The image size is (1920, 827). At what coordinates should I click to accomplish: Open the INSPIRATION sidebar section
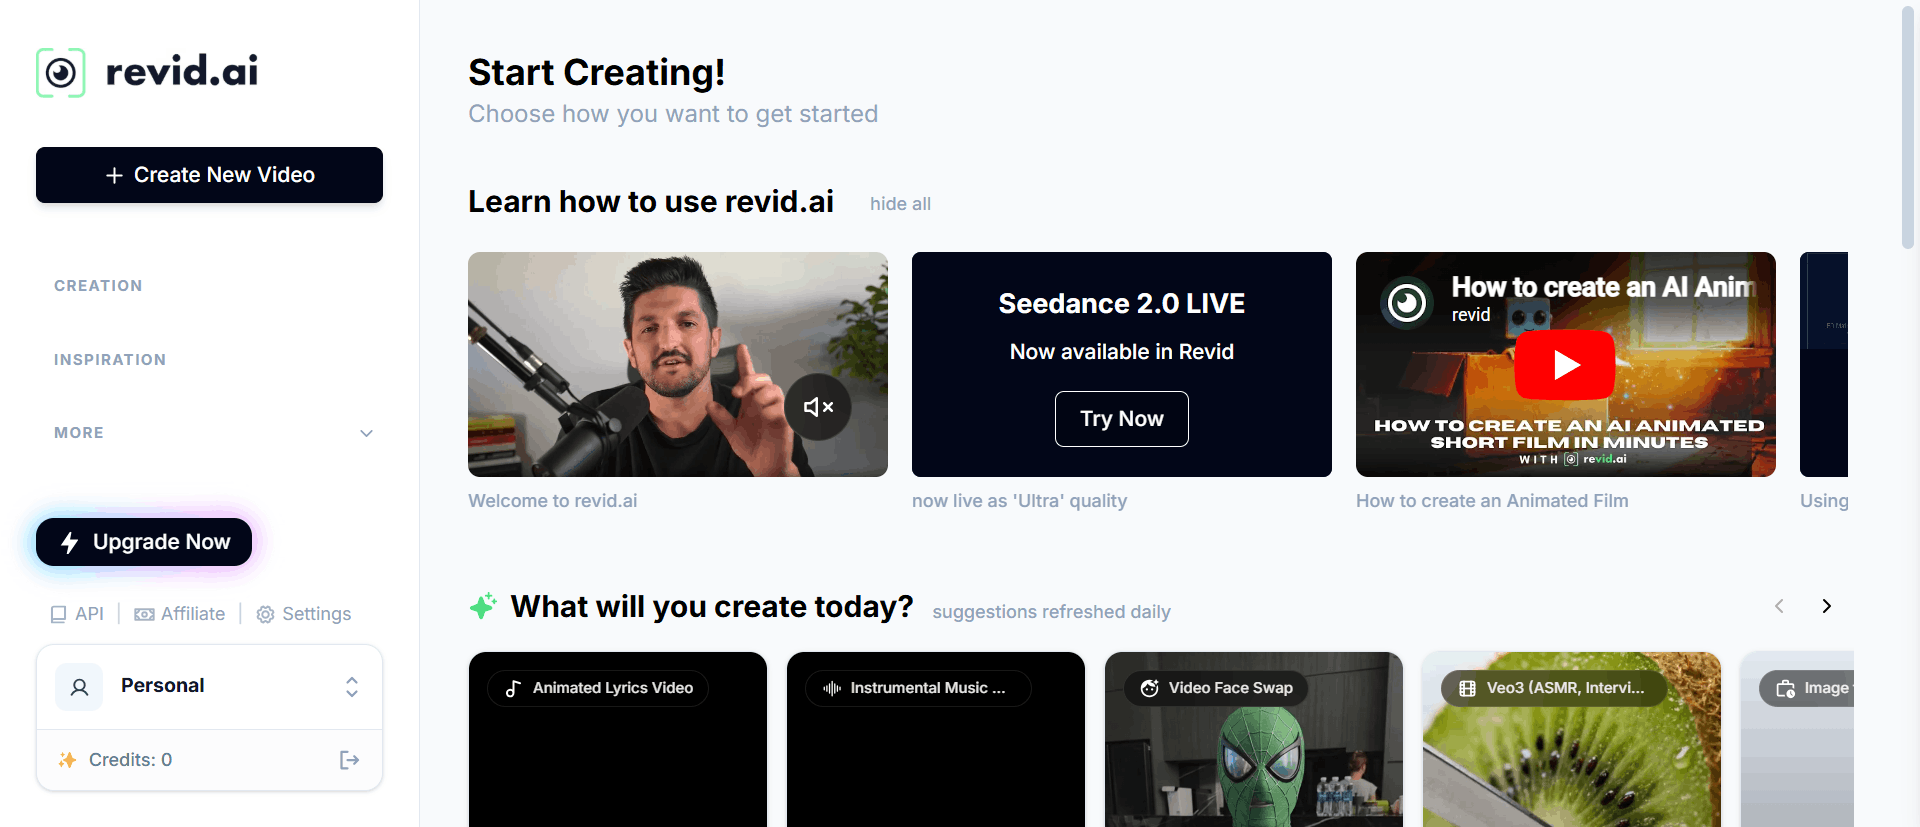(x=110, y=360)
